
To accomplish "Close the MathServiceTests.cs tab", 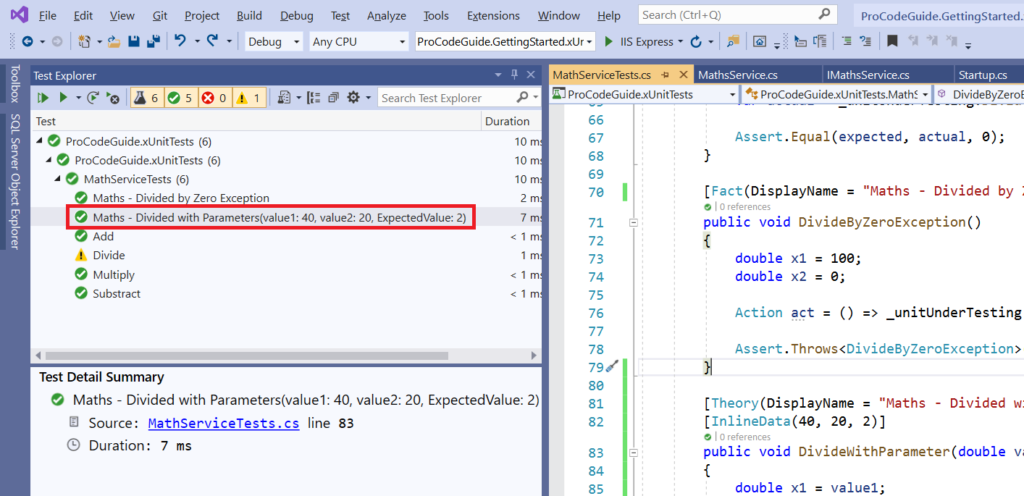I will point(682,75).
